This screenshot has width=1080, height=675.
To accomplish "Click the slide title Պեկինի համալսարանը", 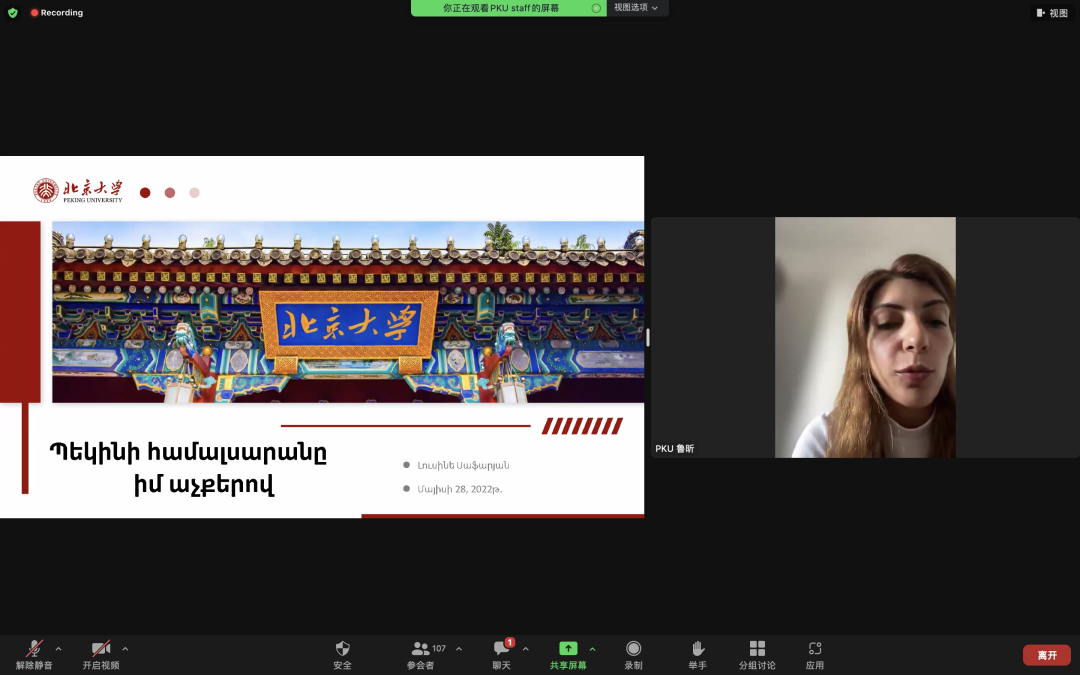I will click(x=188, y=453).
